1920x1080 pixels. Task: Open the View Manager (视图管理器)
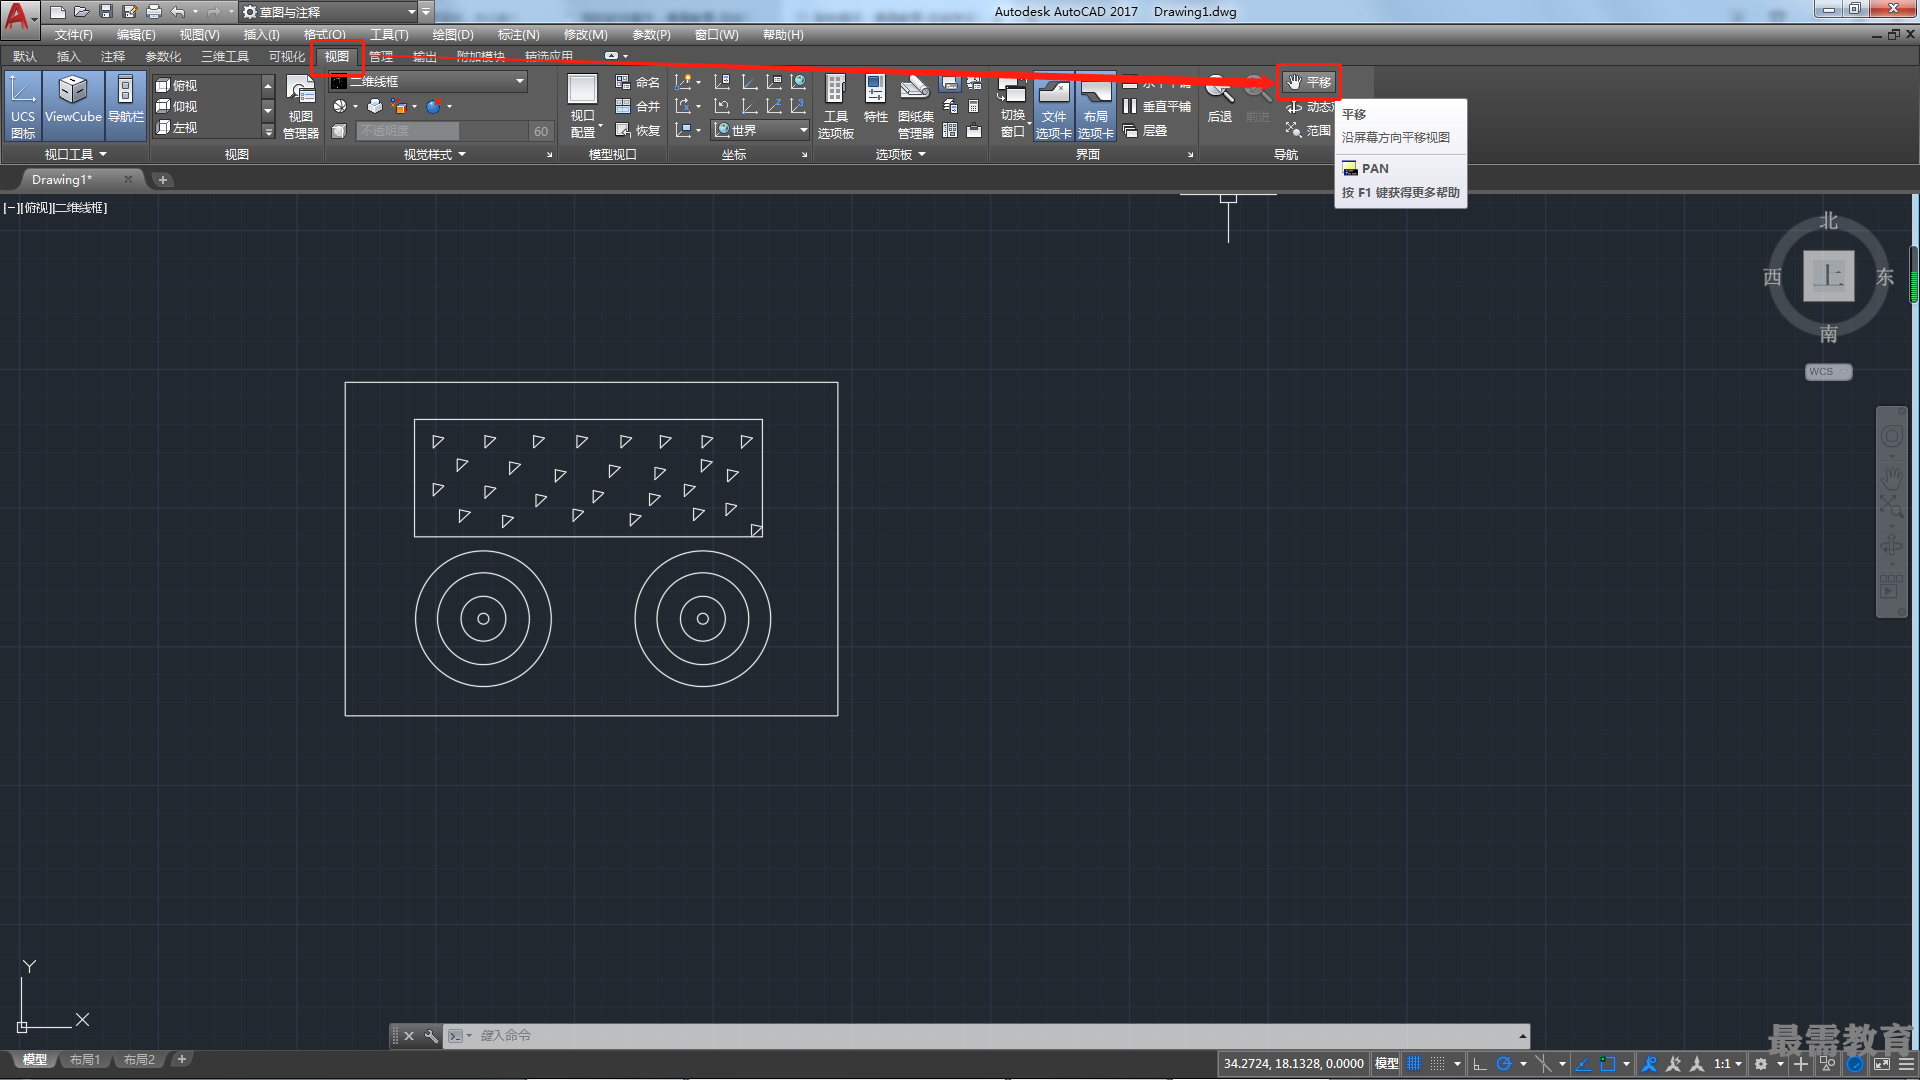tap(300, 105)
